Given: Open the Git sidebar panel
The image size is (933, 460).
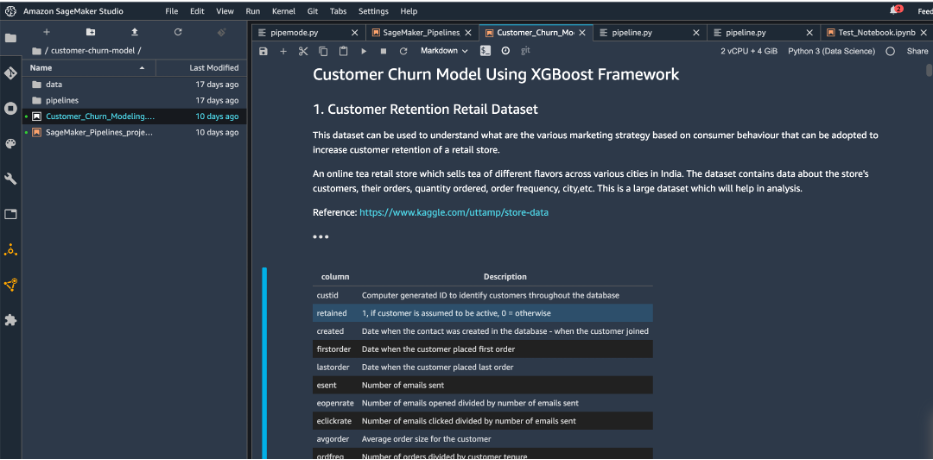Looking at the screenshot, I should 11,73.
